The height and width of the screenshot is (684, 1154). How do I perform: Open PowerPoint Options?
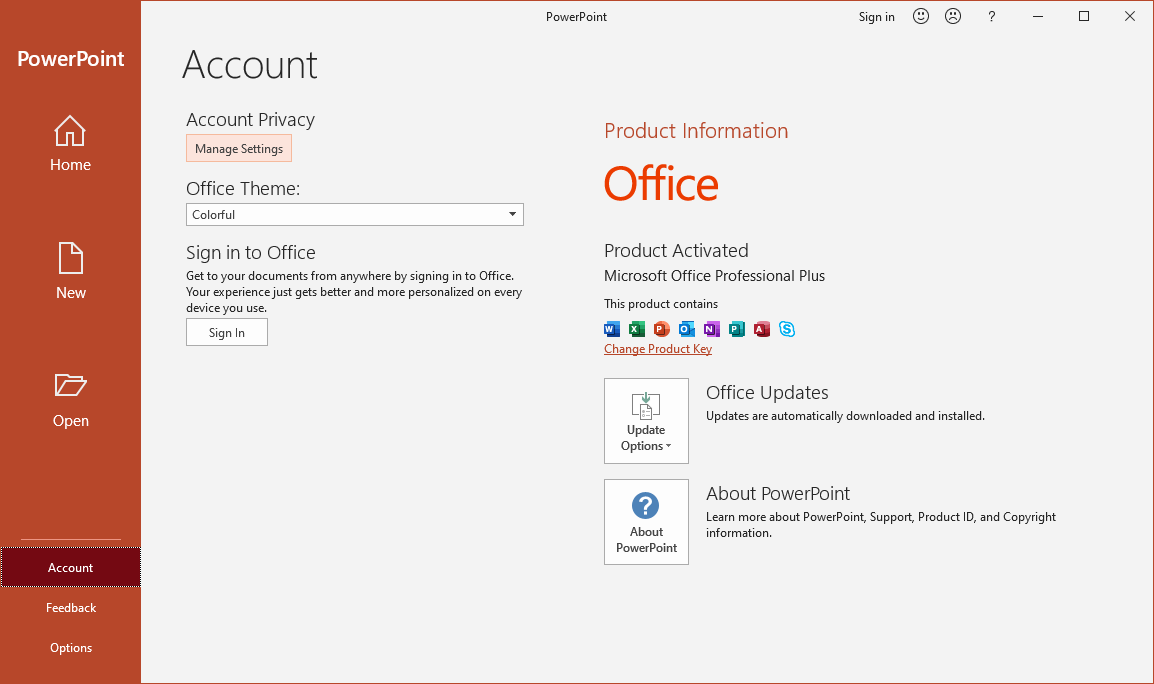click(71, 648)
